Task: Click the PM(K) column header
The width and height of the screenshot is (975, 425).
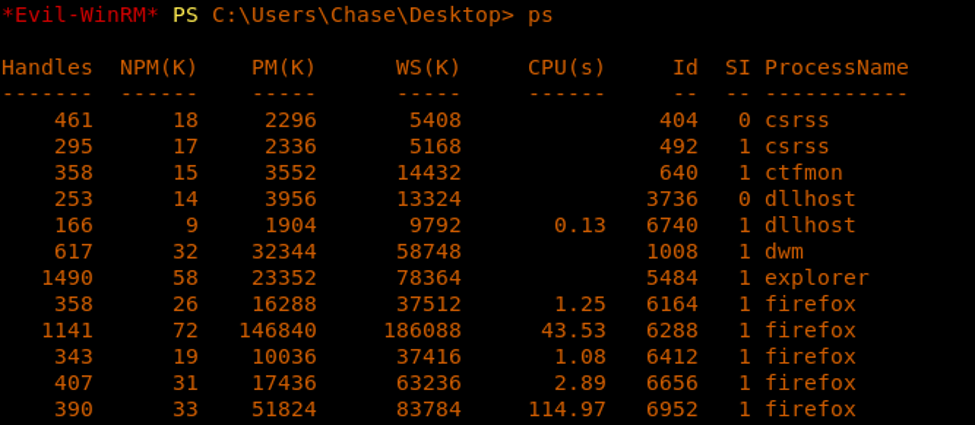Action: pos(283,68)
